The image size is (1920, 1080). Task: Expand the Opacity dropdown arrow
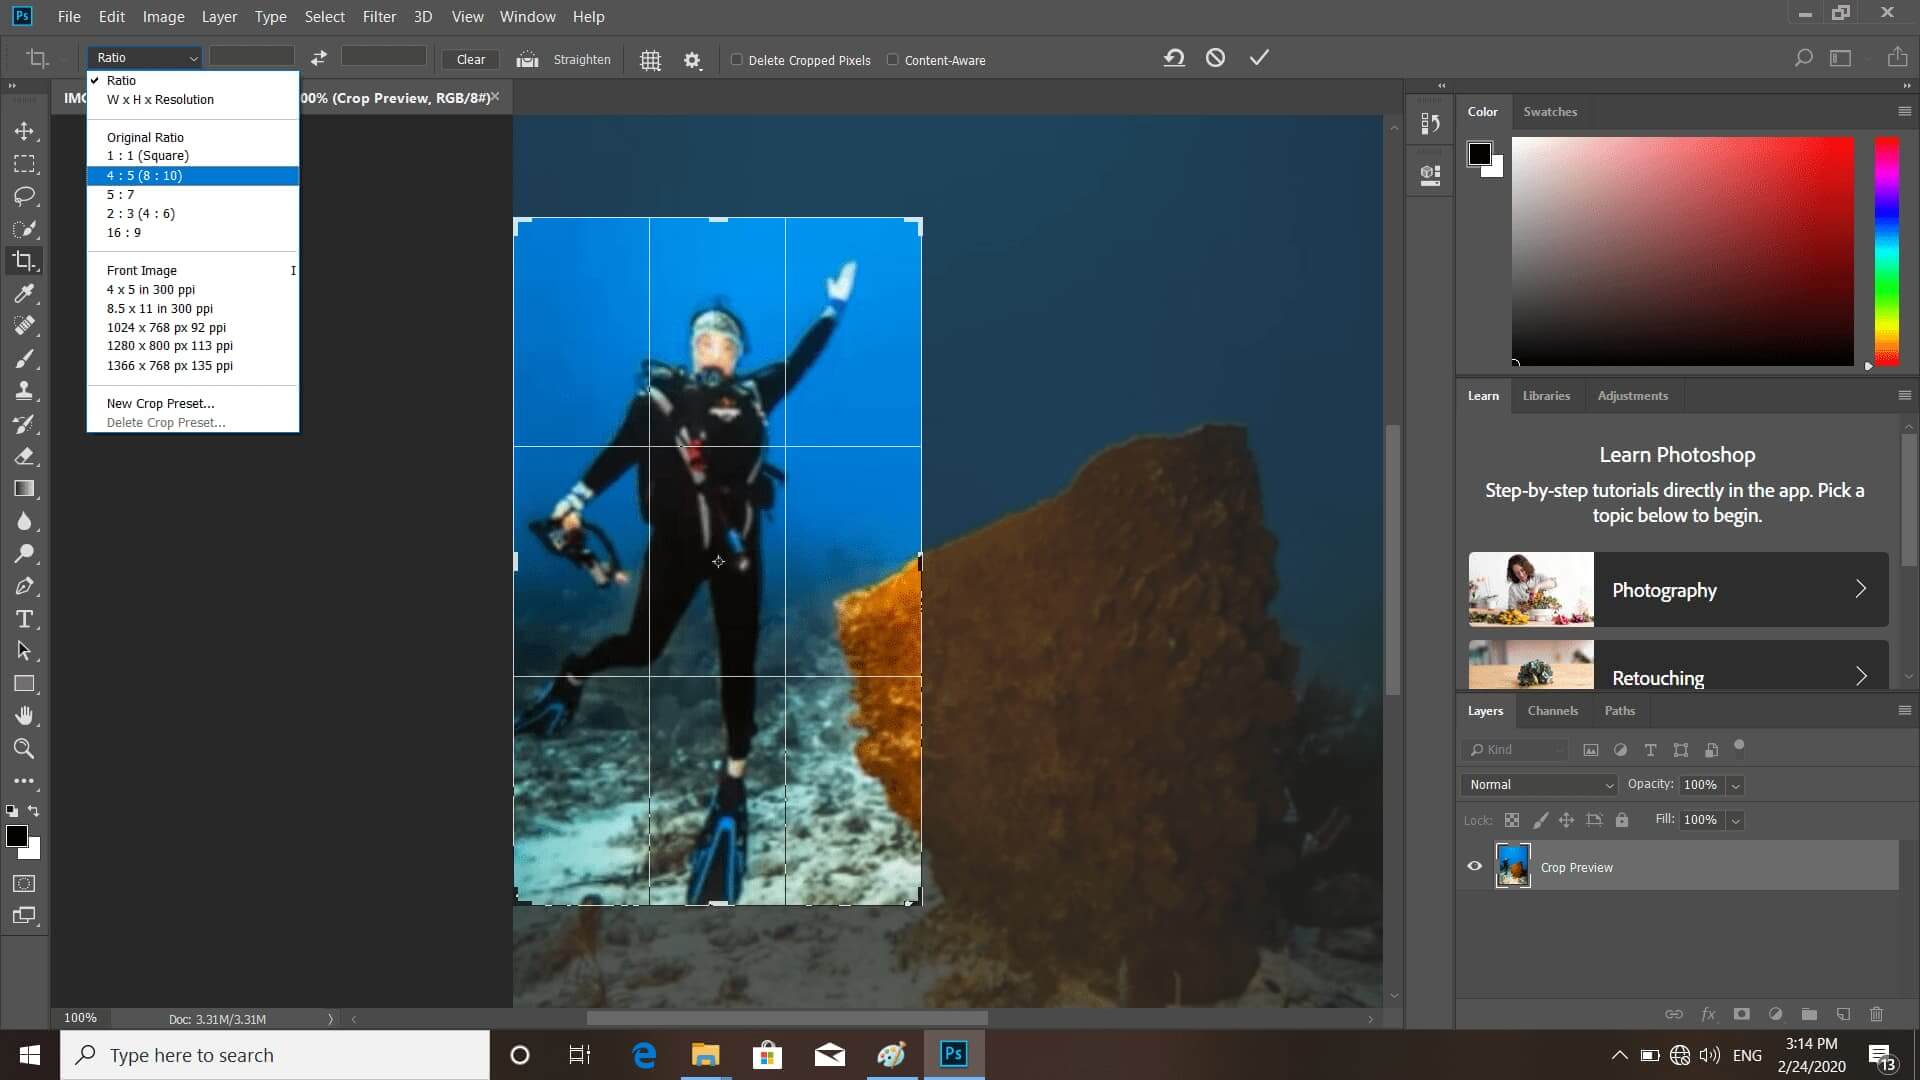[1736, 785]
